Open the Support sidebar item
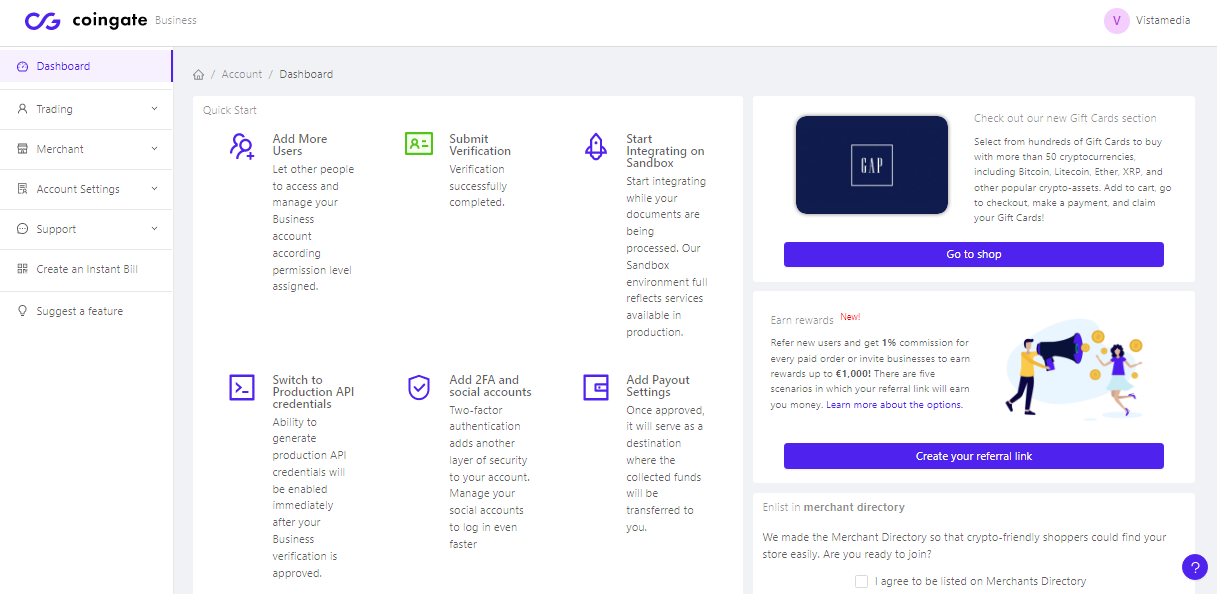Screen dimensions: 1217x594 coord(86,229)
